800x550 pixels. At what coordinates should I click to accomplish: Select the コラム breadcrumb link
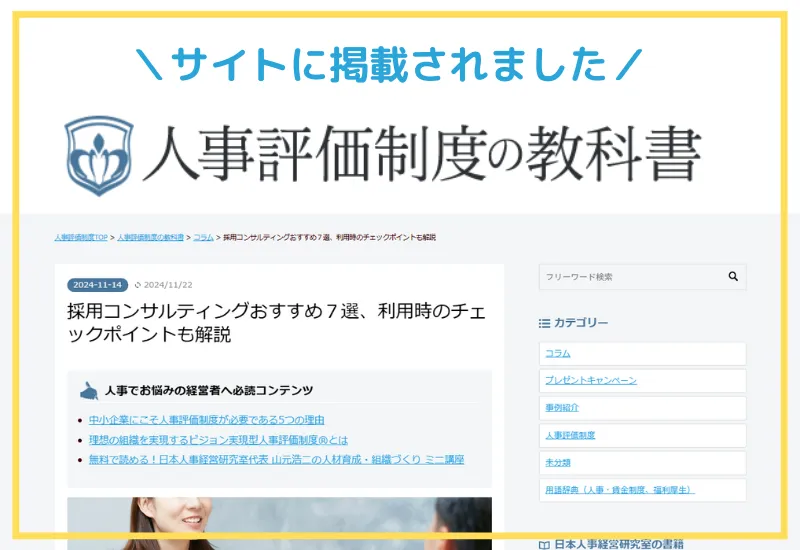[203, 238]
